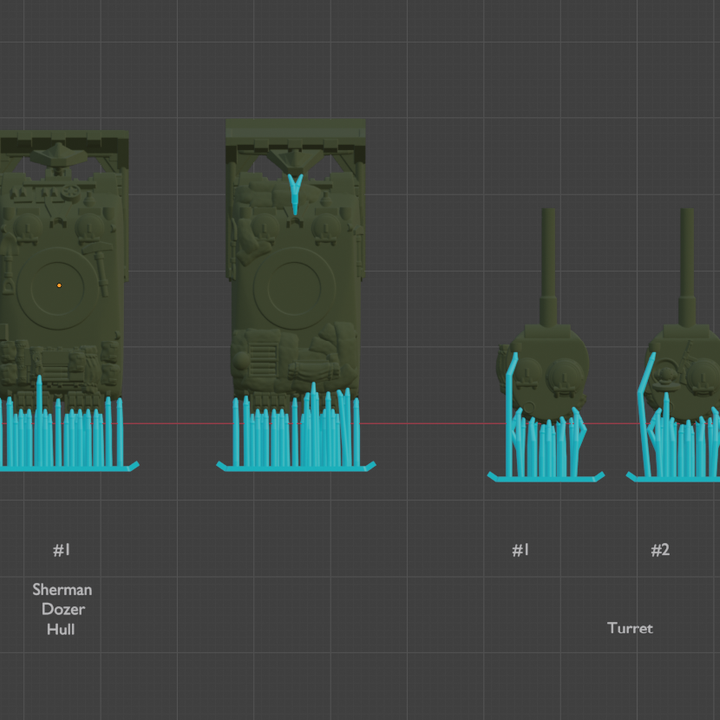Select the #1 label beneath the turret
This screenshot has height=720, width=720.
click(x=520, y=550)
